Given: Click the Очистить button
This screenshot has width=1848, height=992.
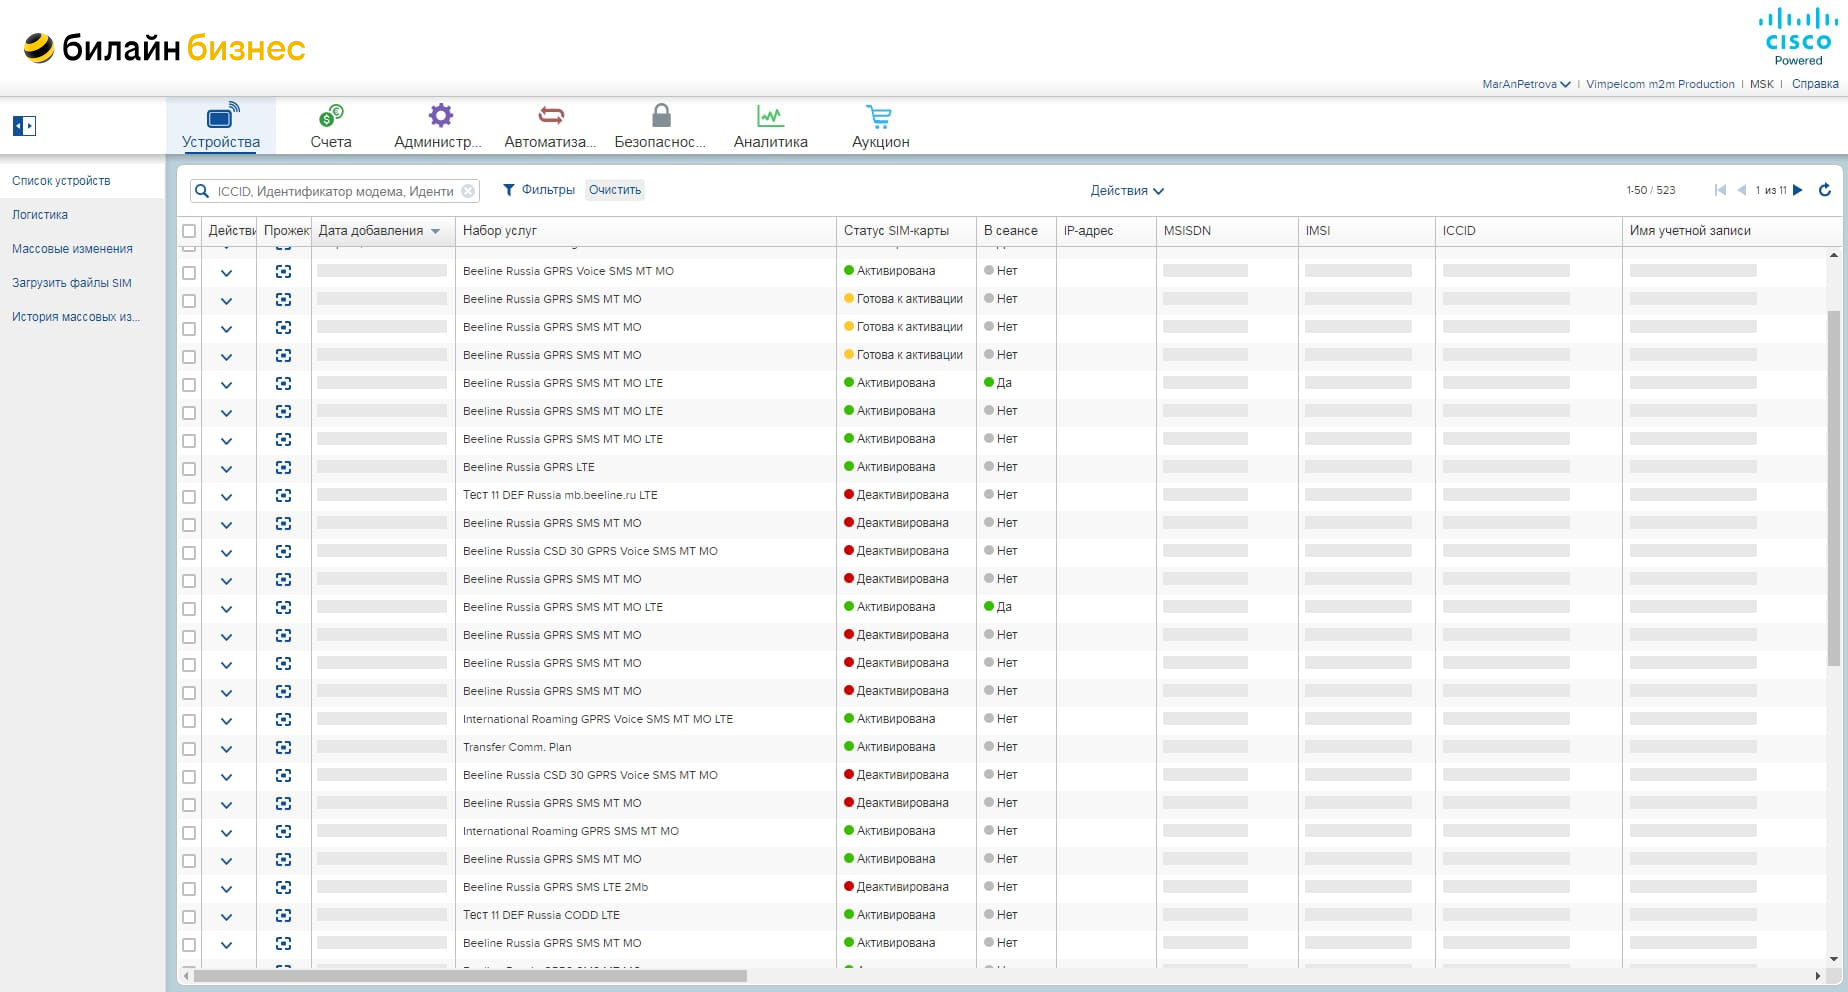Looking at the screenshot, I should [x=615, y=190].
